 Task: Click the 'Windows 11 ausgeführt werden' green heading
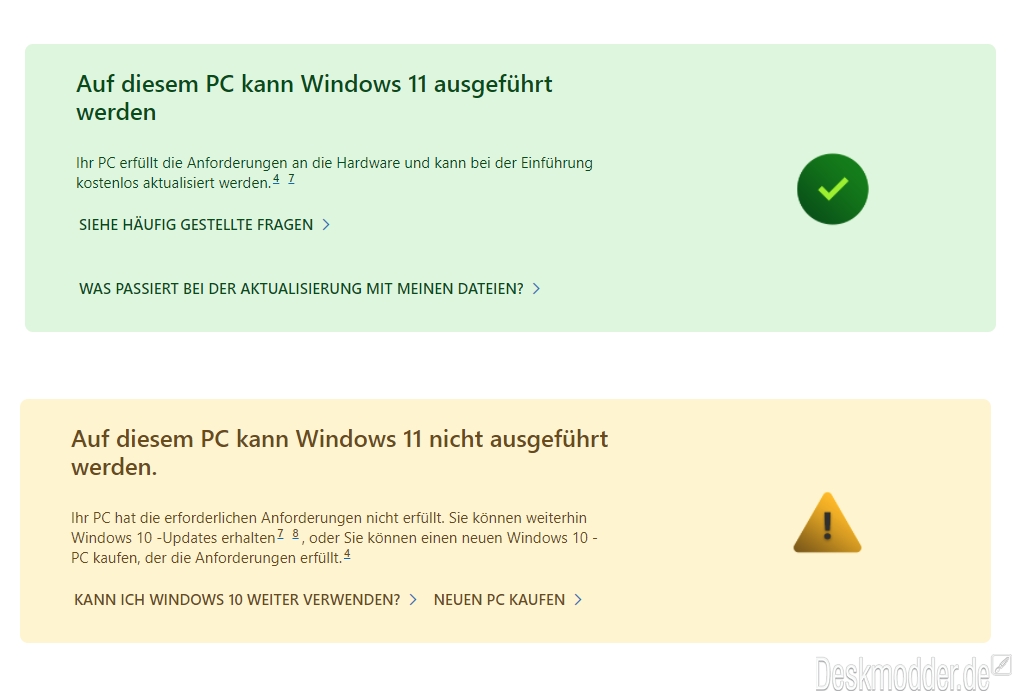(x=314, y=97)
